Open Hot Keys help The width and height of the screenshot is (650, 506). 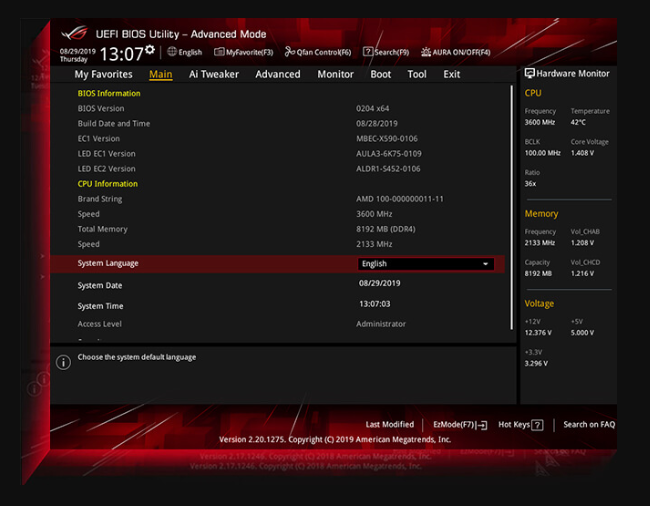point(521,425)
